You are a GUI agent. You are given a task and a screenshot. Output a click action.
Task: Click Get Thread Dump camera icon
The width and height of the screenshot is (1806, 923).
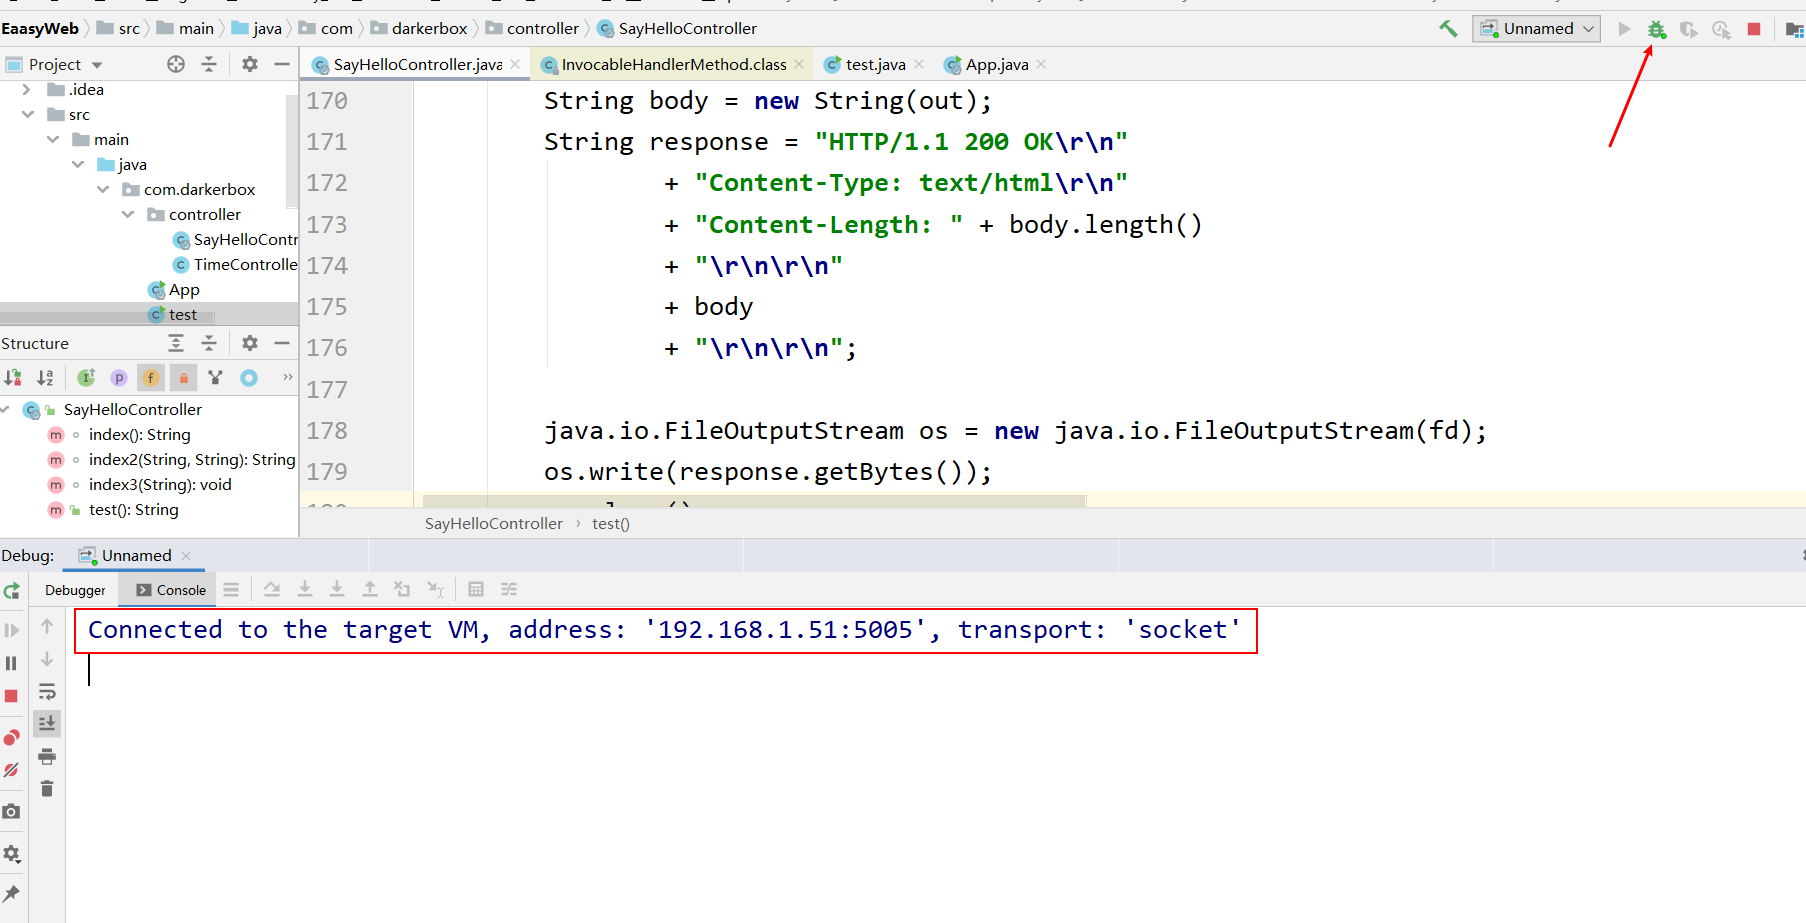pyautogui.click(x=12, y=811)
